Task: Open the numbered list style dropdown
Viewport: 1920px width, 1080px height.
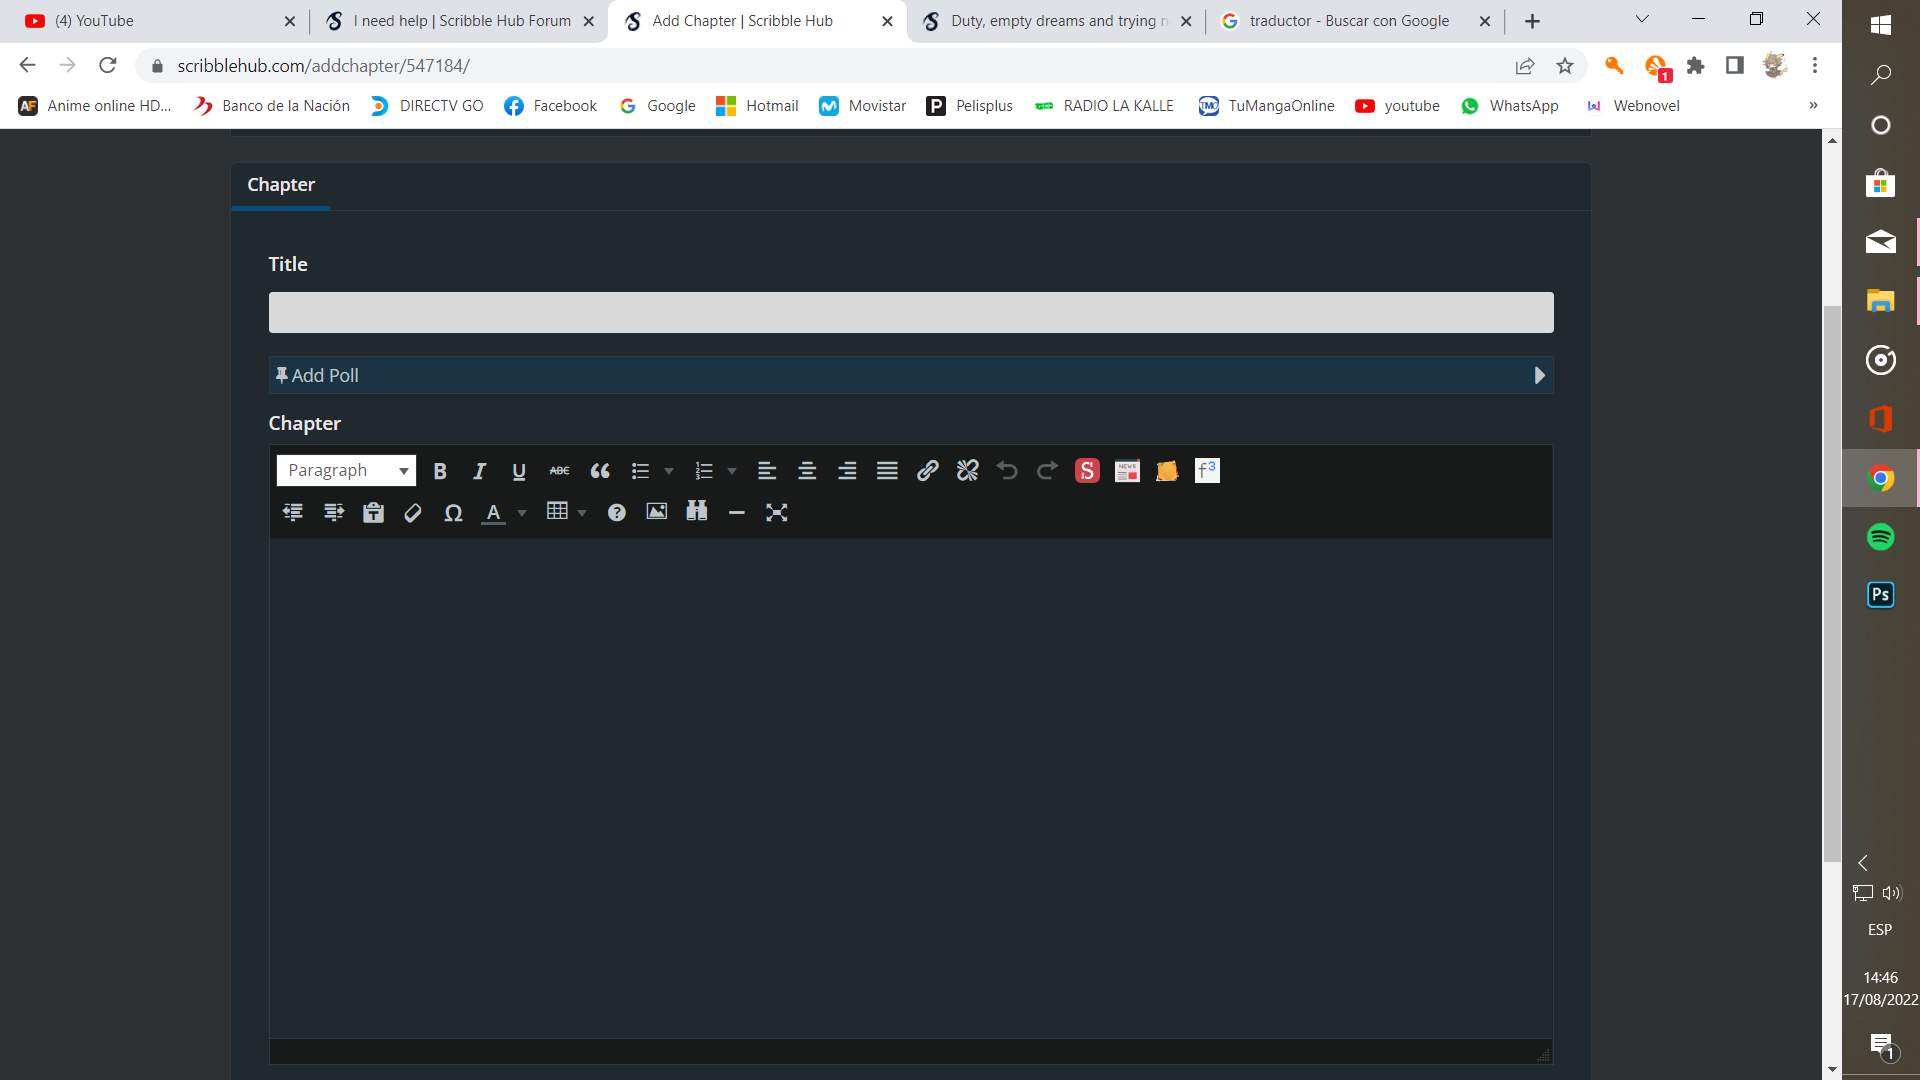Action: tap(732, 471)
